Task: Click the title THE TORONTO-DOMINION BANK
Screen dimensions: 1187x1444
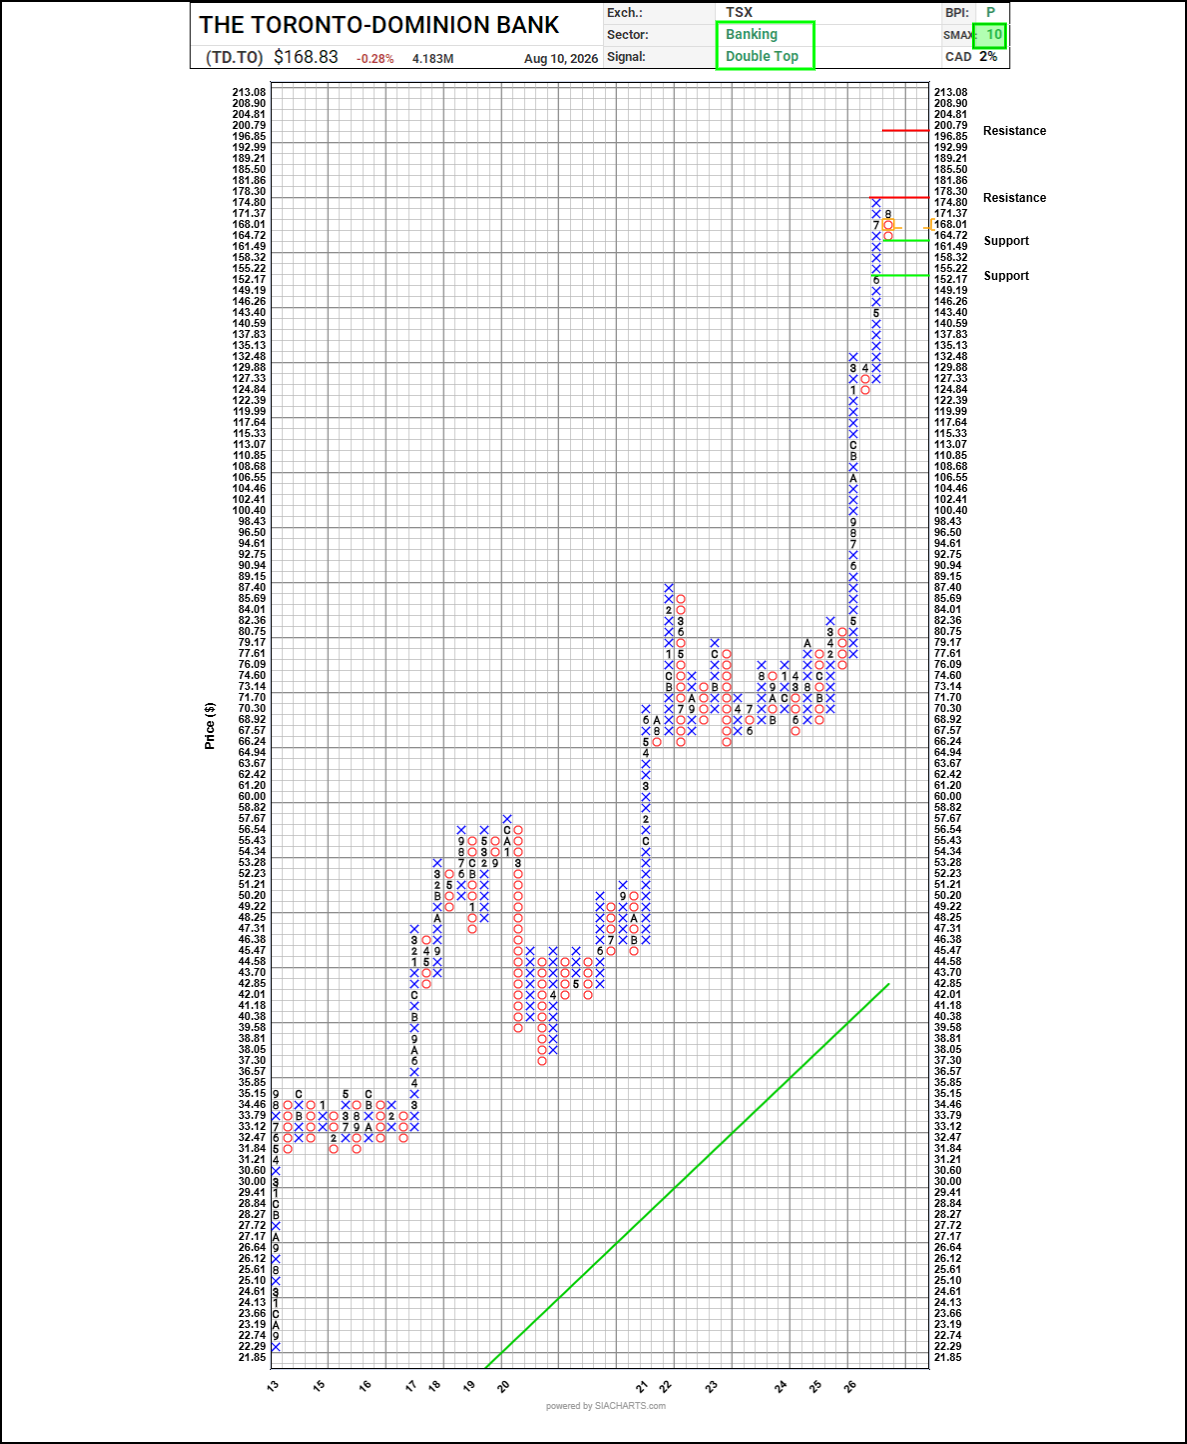Action: pyautogui.click(x=379, y=25)
